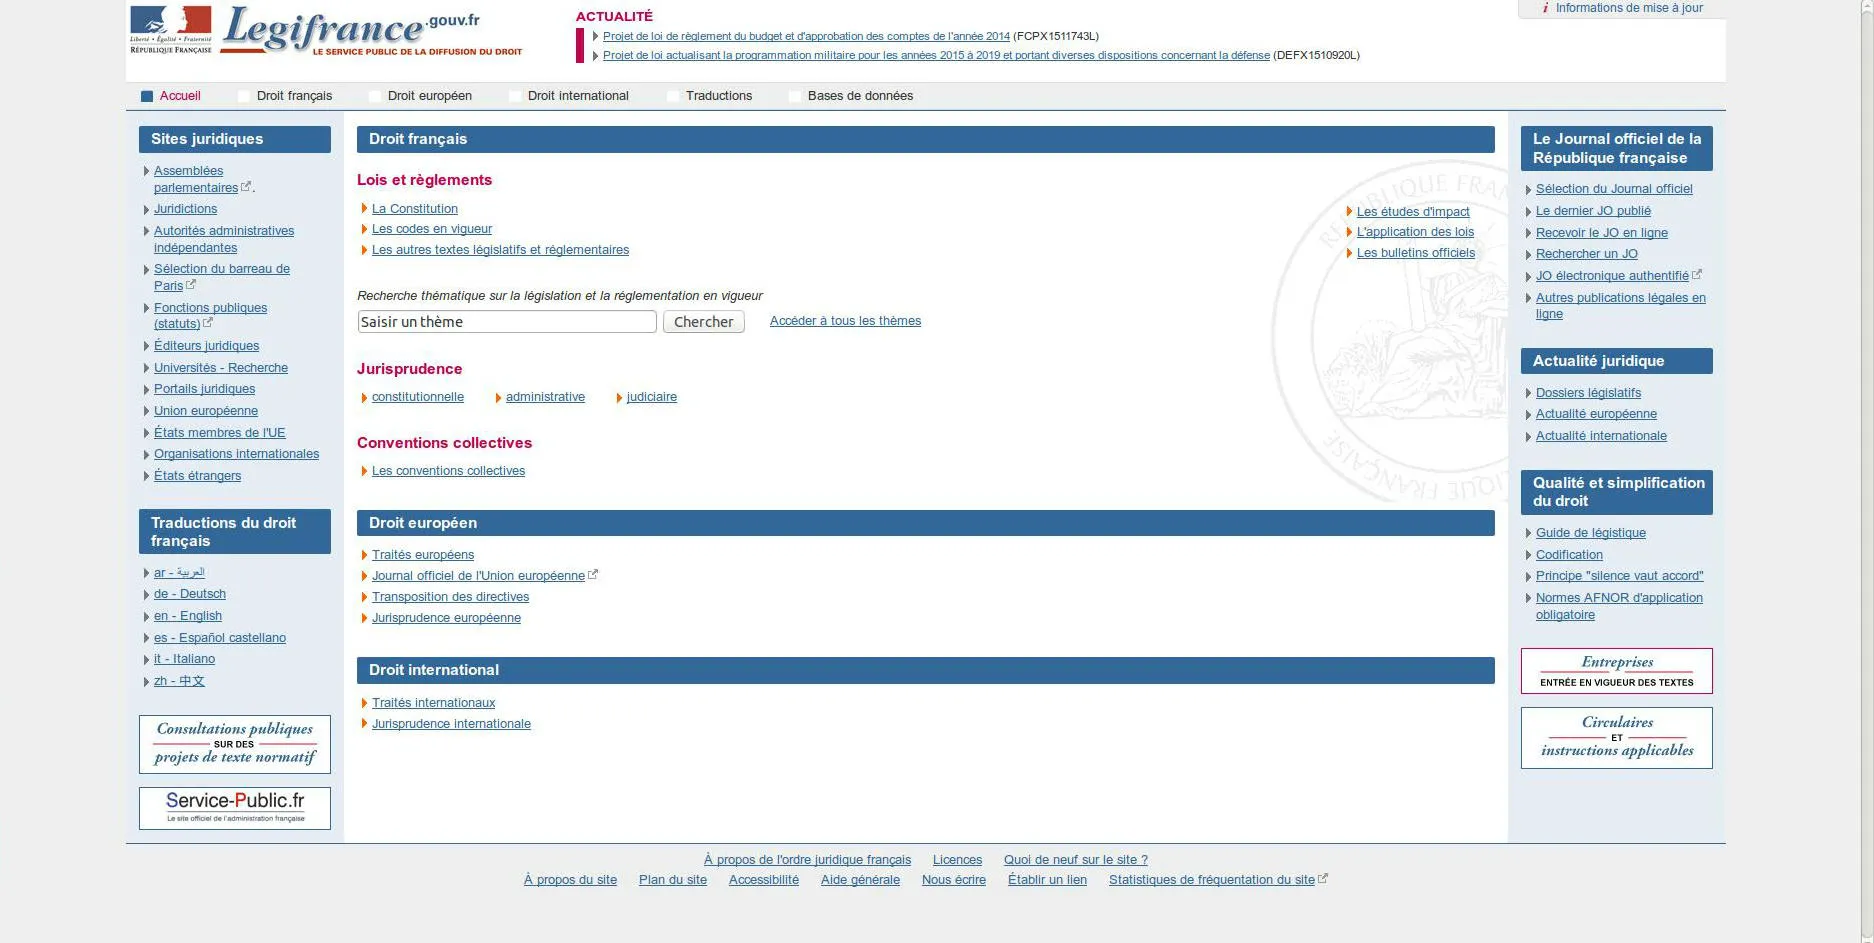
Task: Open the Consultations publiques banner
Action: (x=235, y=743)
